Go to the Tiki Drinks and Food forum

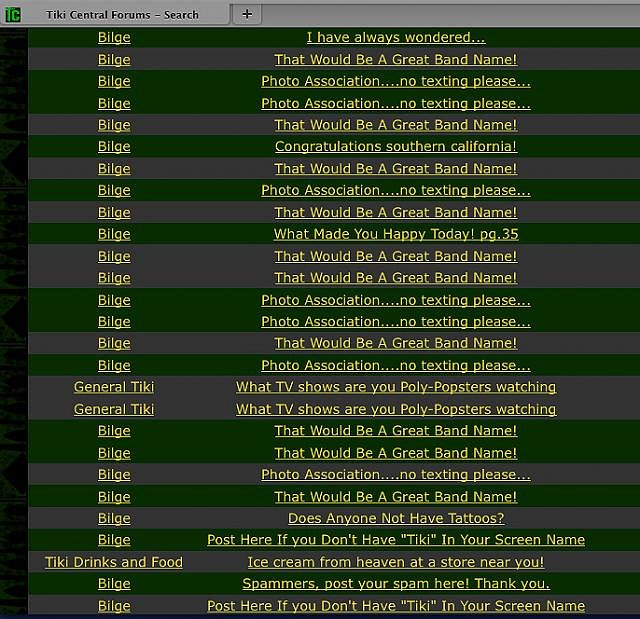coord(114,563)
